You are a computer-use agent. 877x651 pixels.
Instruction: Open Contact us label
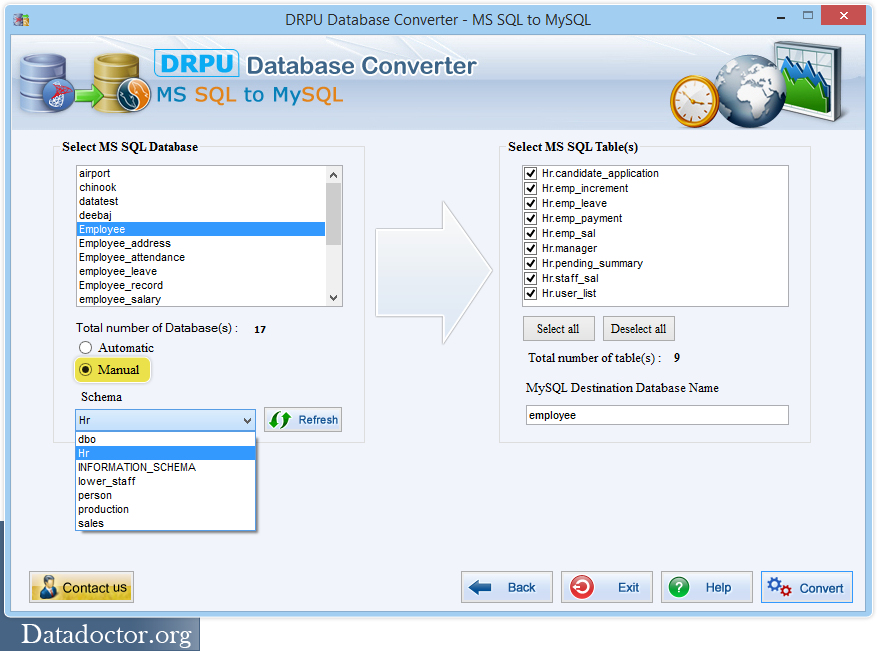95,588
